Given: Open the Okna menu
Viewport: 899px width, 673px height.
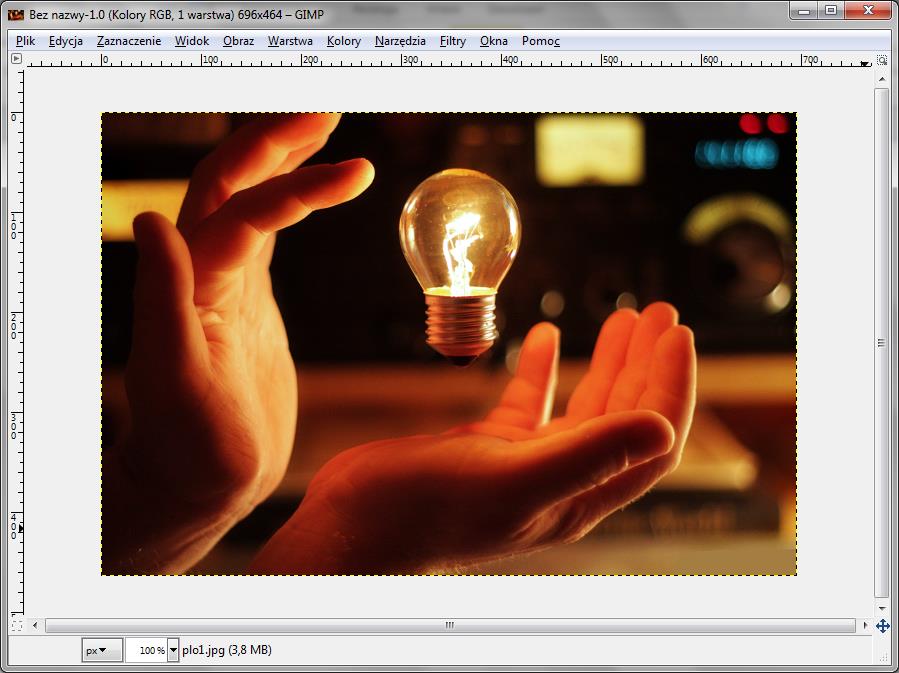Looking at the screenshot, I should click(493, 41).
